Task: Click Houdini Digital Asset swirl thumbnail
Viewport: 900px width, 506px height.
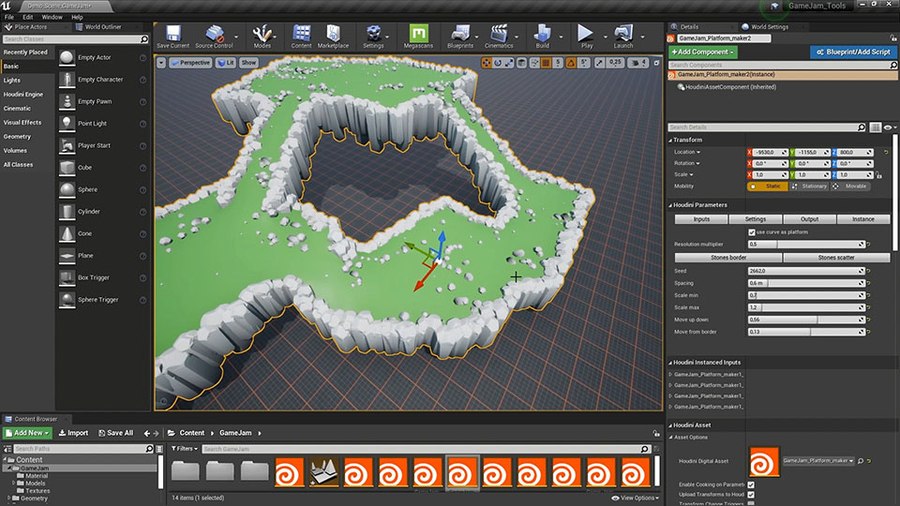Action: click(764, 461)
